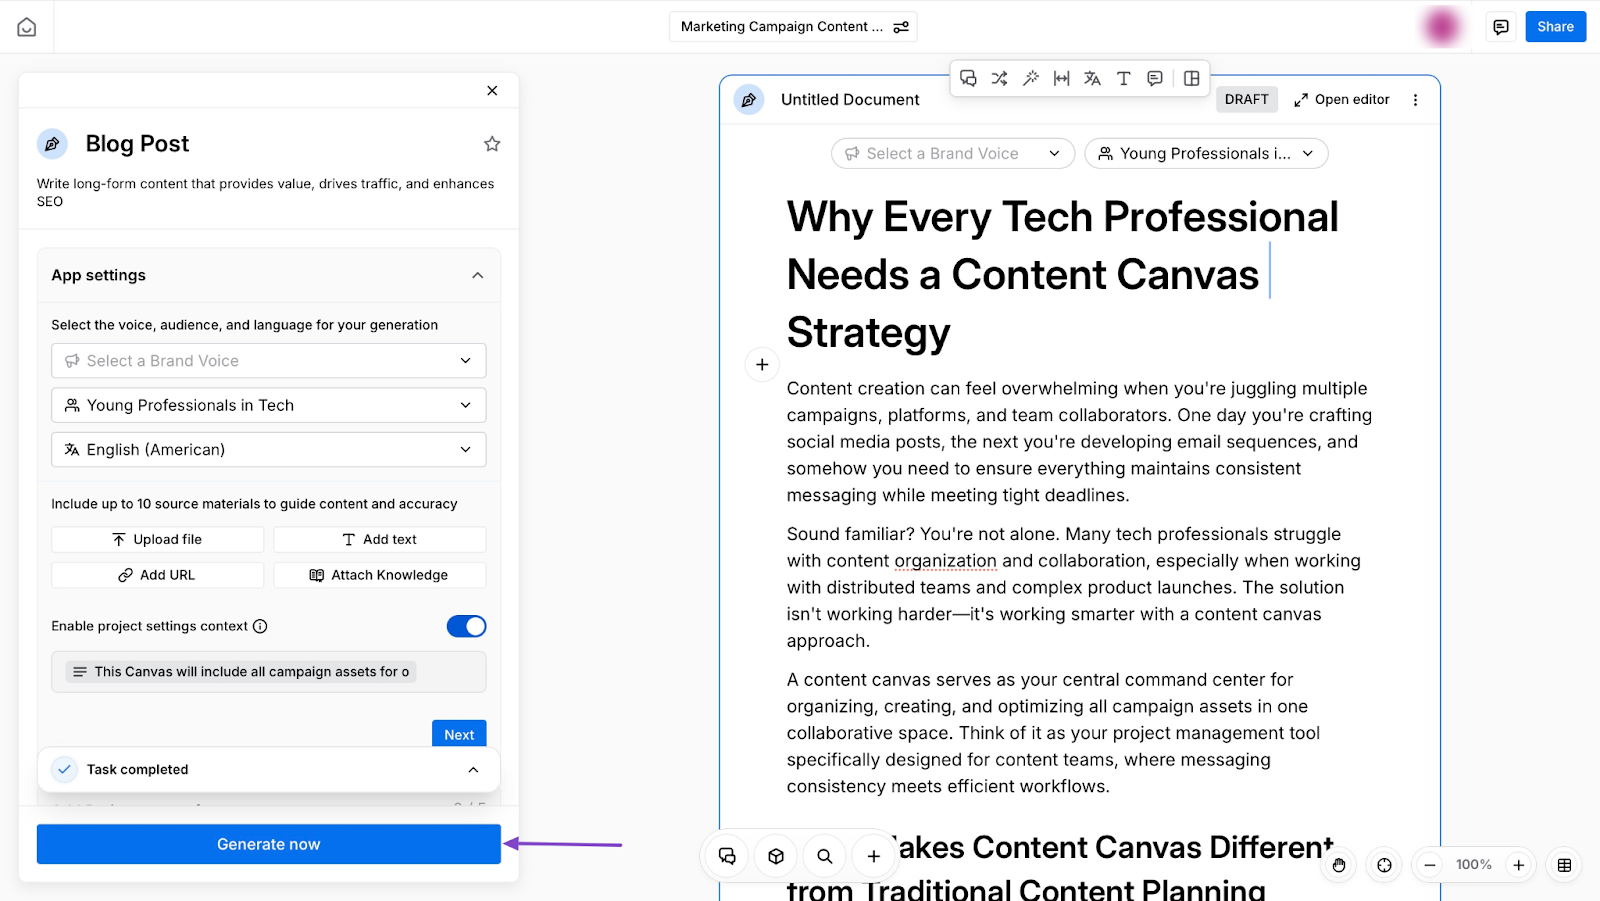
Task: Expand the Task completed panel
Action: (473, 770)
